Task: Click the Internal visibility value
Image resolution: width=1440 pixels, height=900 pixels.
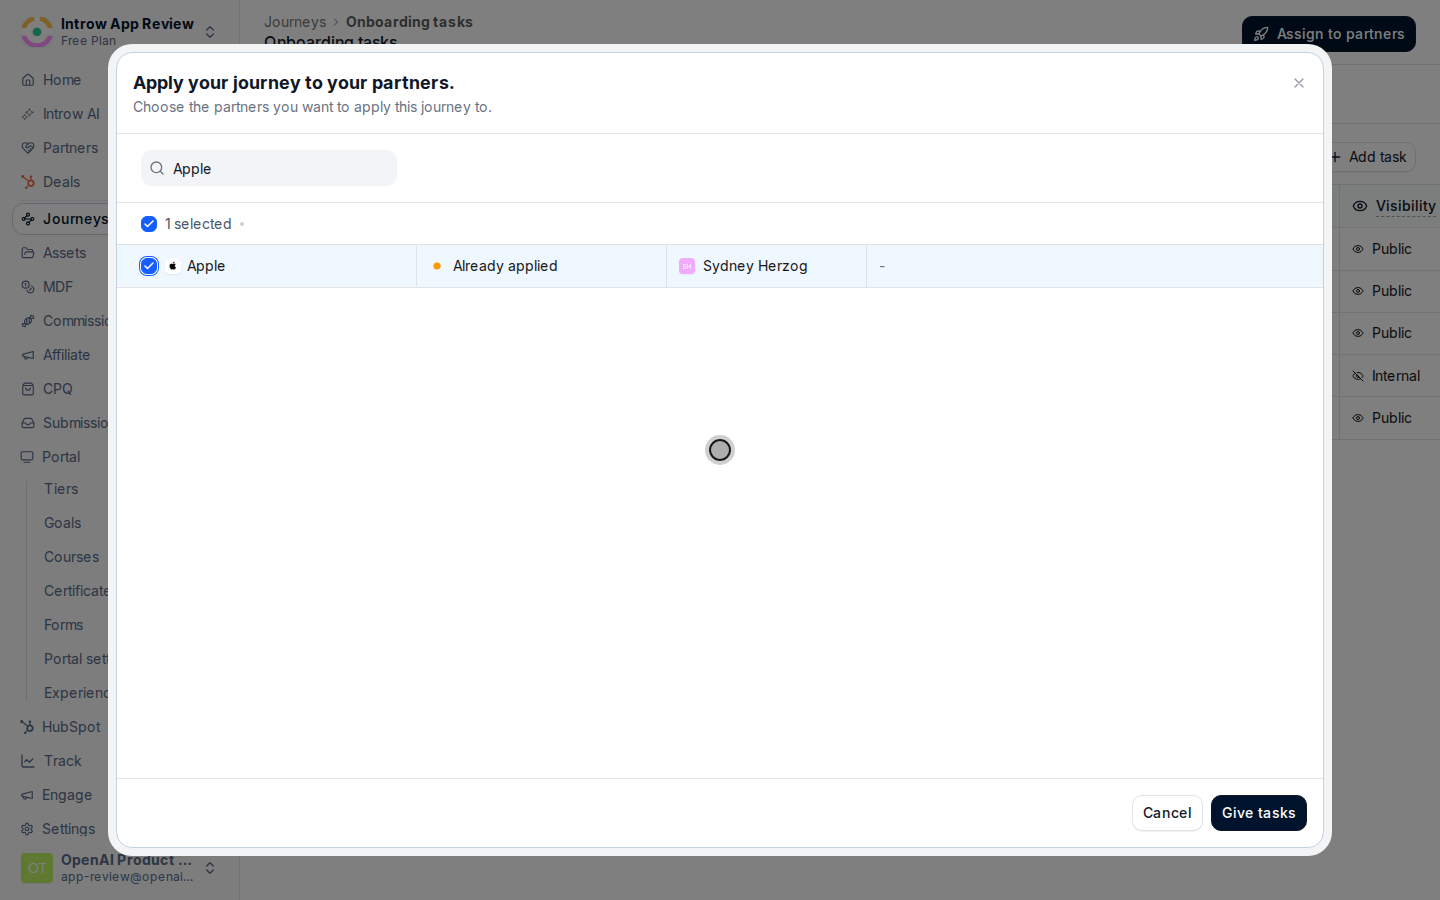Action: (x=1396, y=376)
